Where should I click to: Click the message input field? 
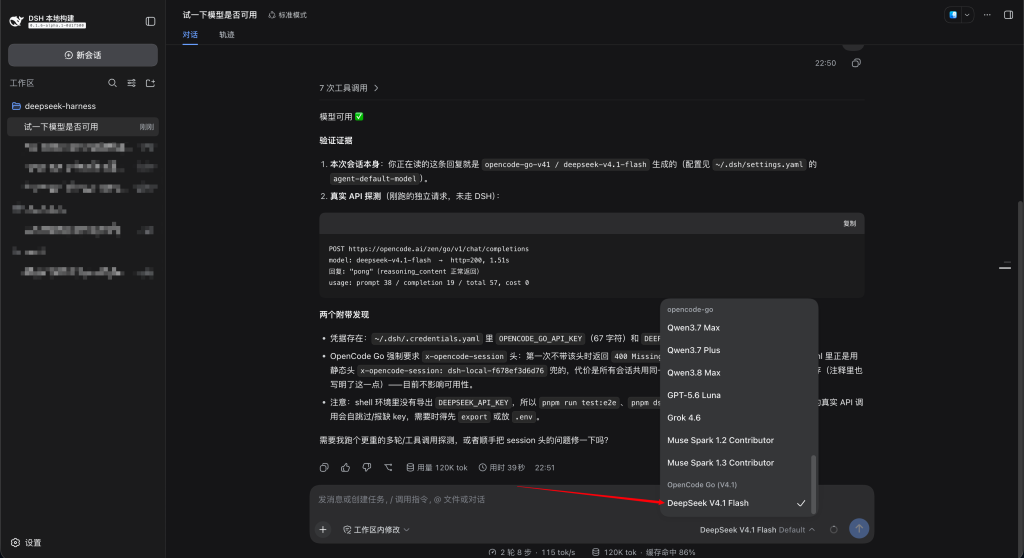[483, 499]
